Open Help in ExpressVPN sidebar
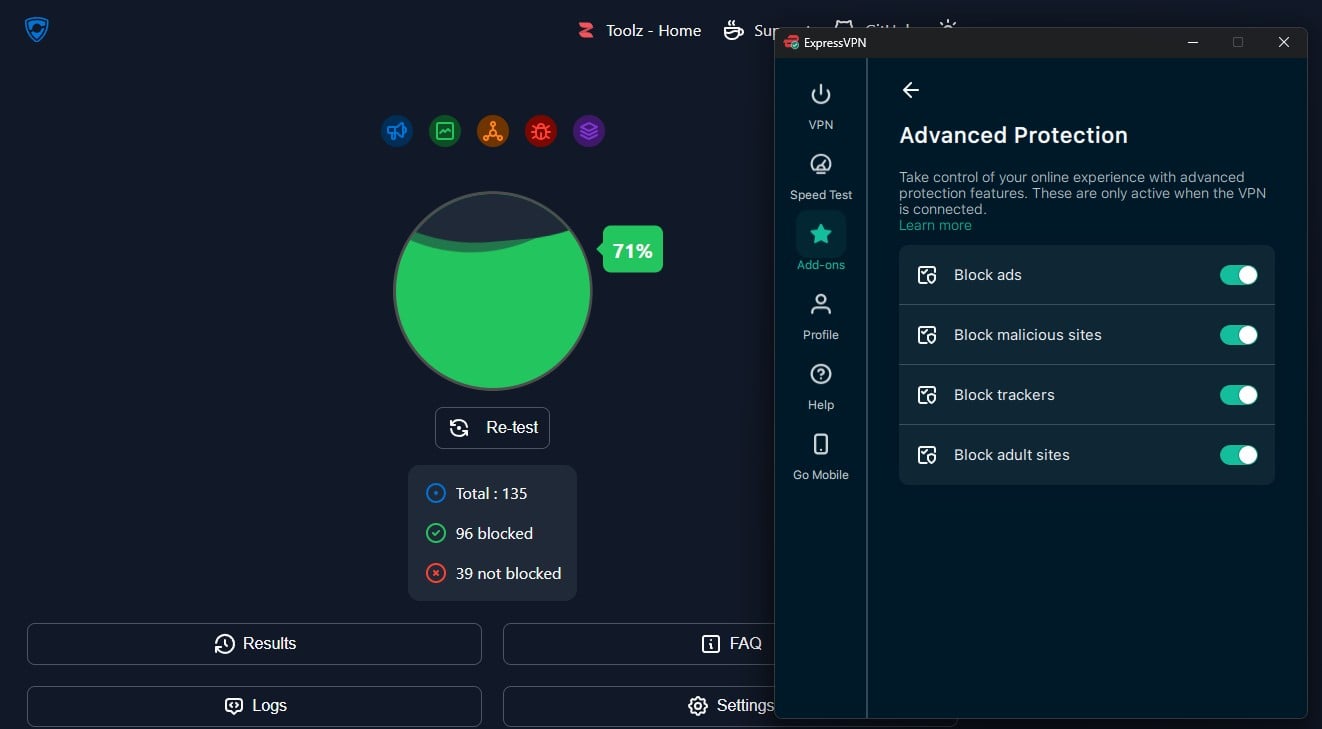The height and width of the screenshot is (729, 1322). 821,386
